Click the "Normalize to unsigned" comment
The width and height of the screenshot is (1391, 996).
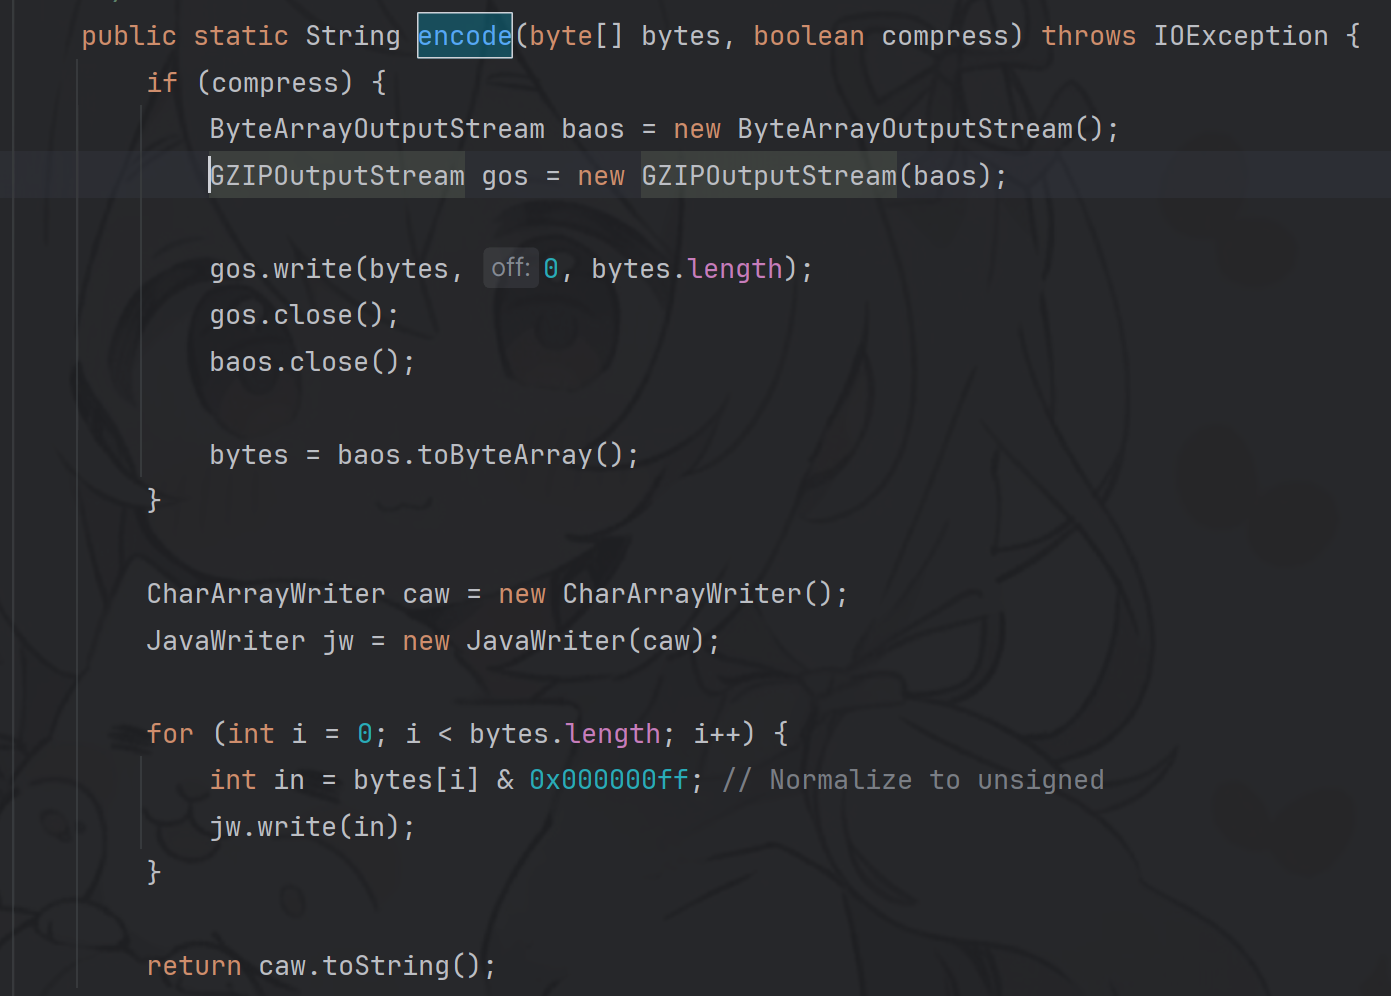click(x=912, y=780)
